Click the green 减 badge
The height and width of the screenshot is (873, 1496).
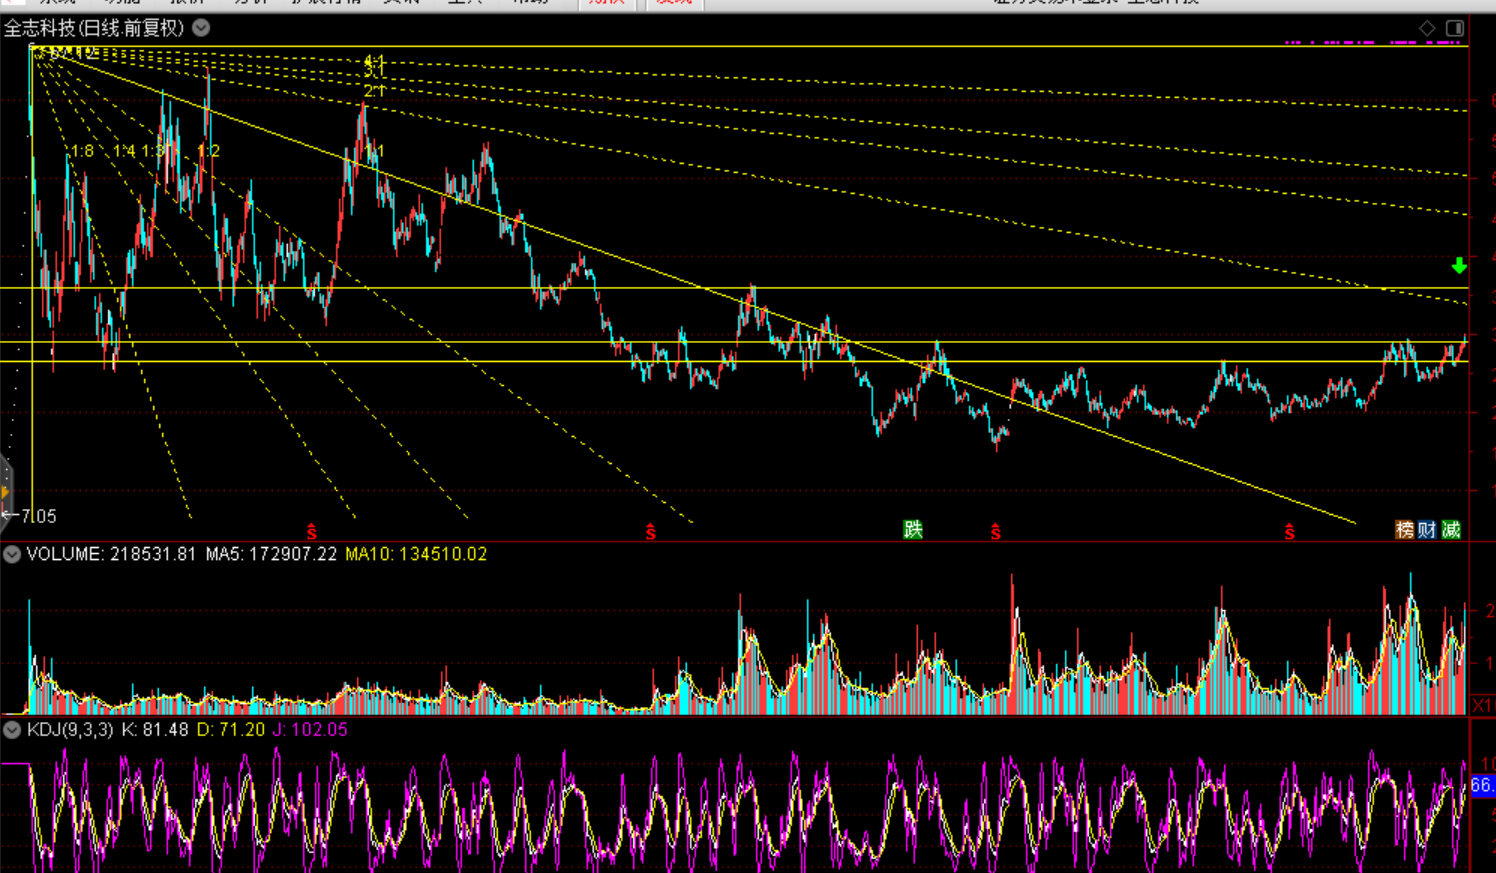point(1450,529)
